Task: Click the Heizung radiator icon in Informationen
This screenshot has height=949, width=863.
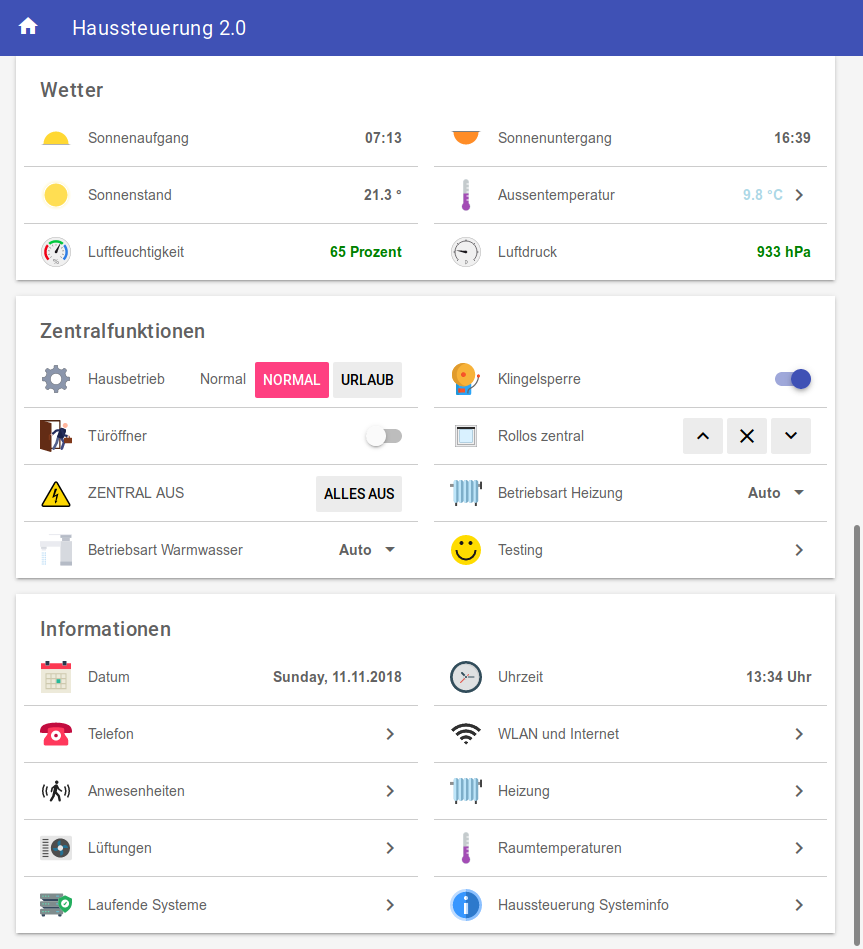Action: pos(465,791)
